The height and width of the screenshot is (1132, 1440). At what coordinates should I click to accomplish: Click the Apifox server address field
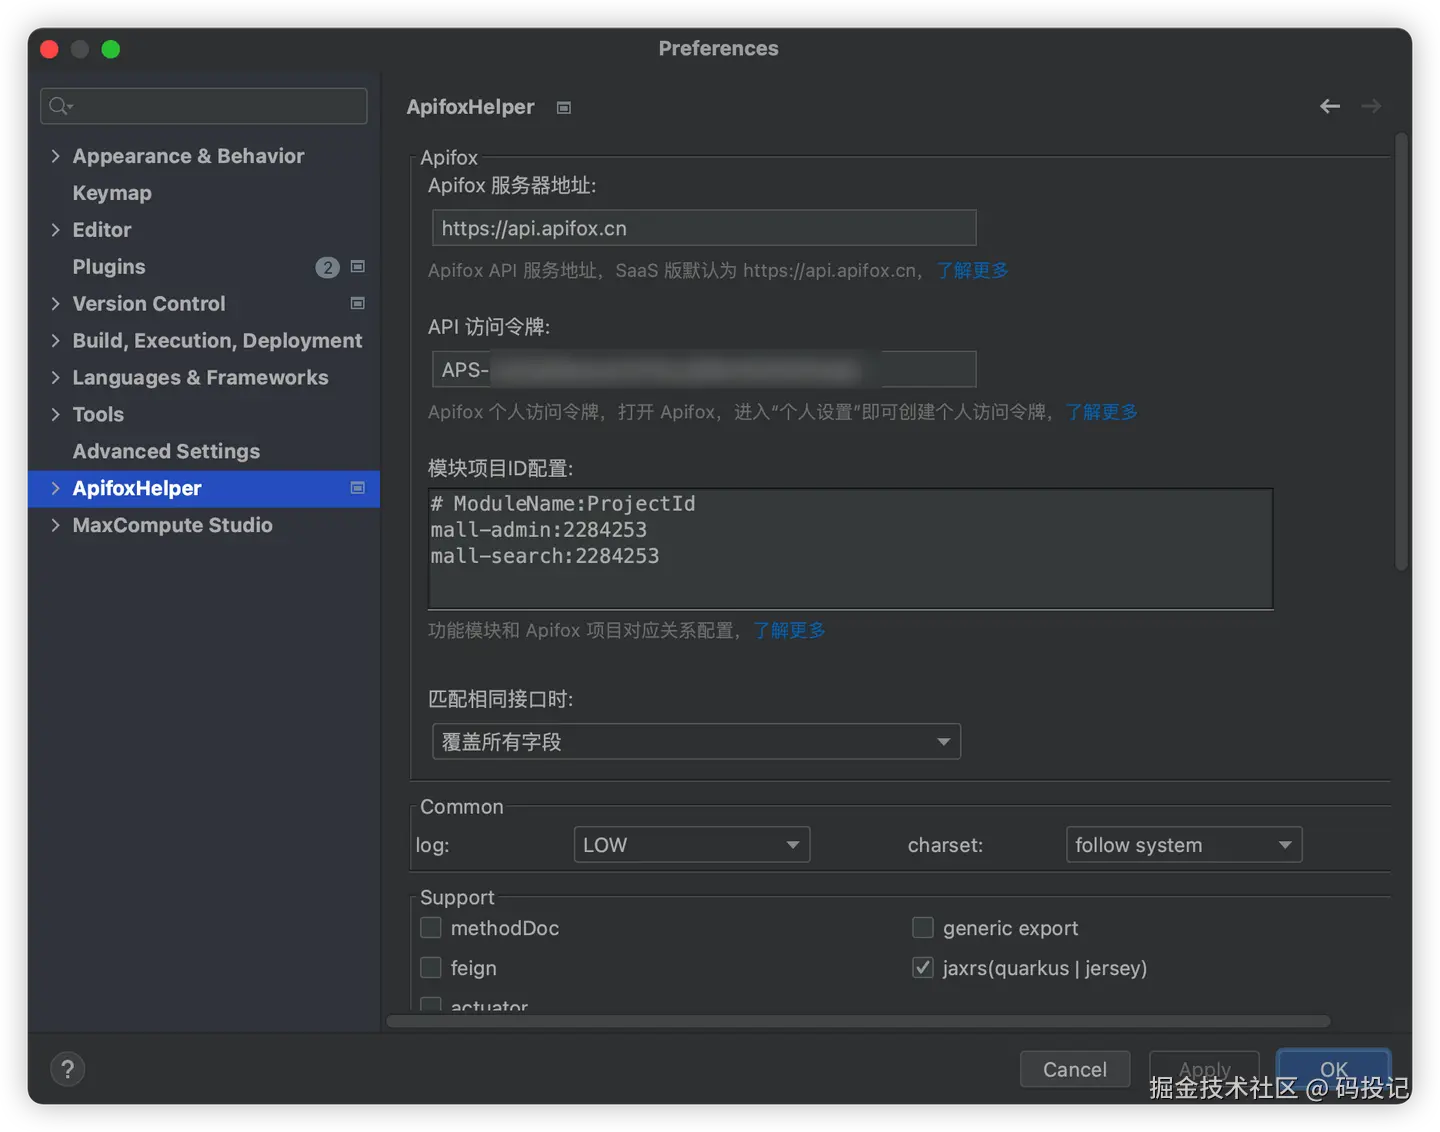tap(704, 228)
